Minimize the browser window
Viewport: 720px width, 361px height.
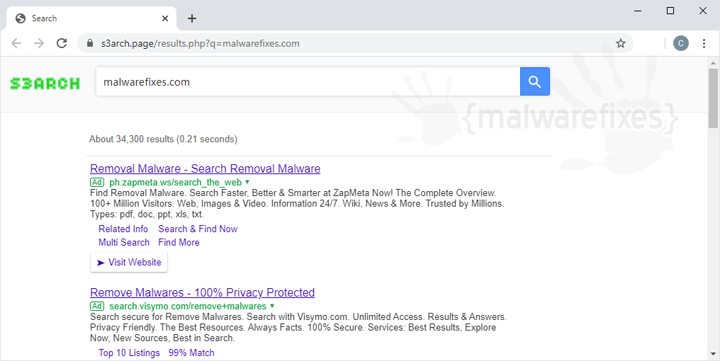click(x=637, y=11)
